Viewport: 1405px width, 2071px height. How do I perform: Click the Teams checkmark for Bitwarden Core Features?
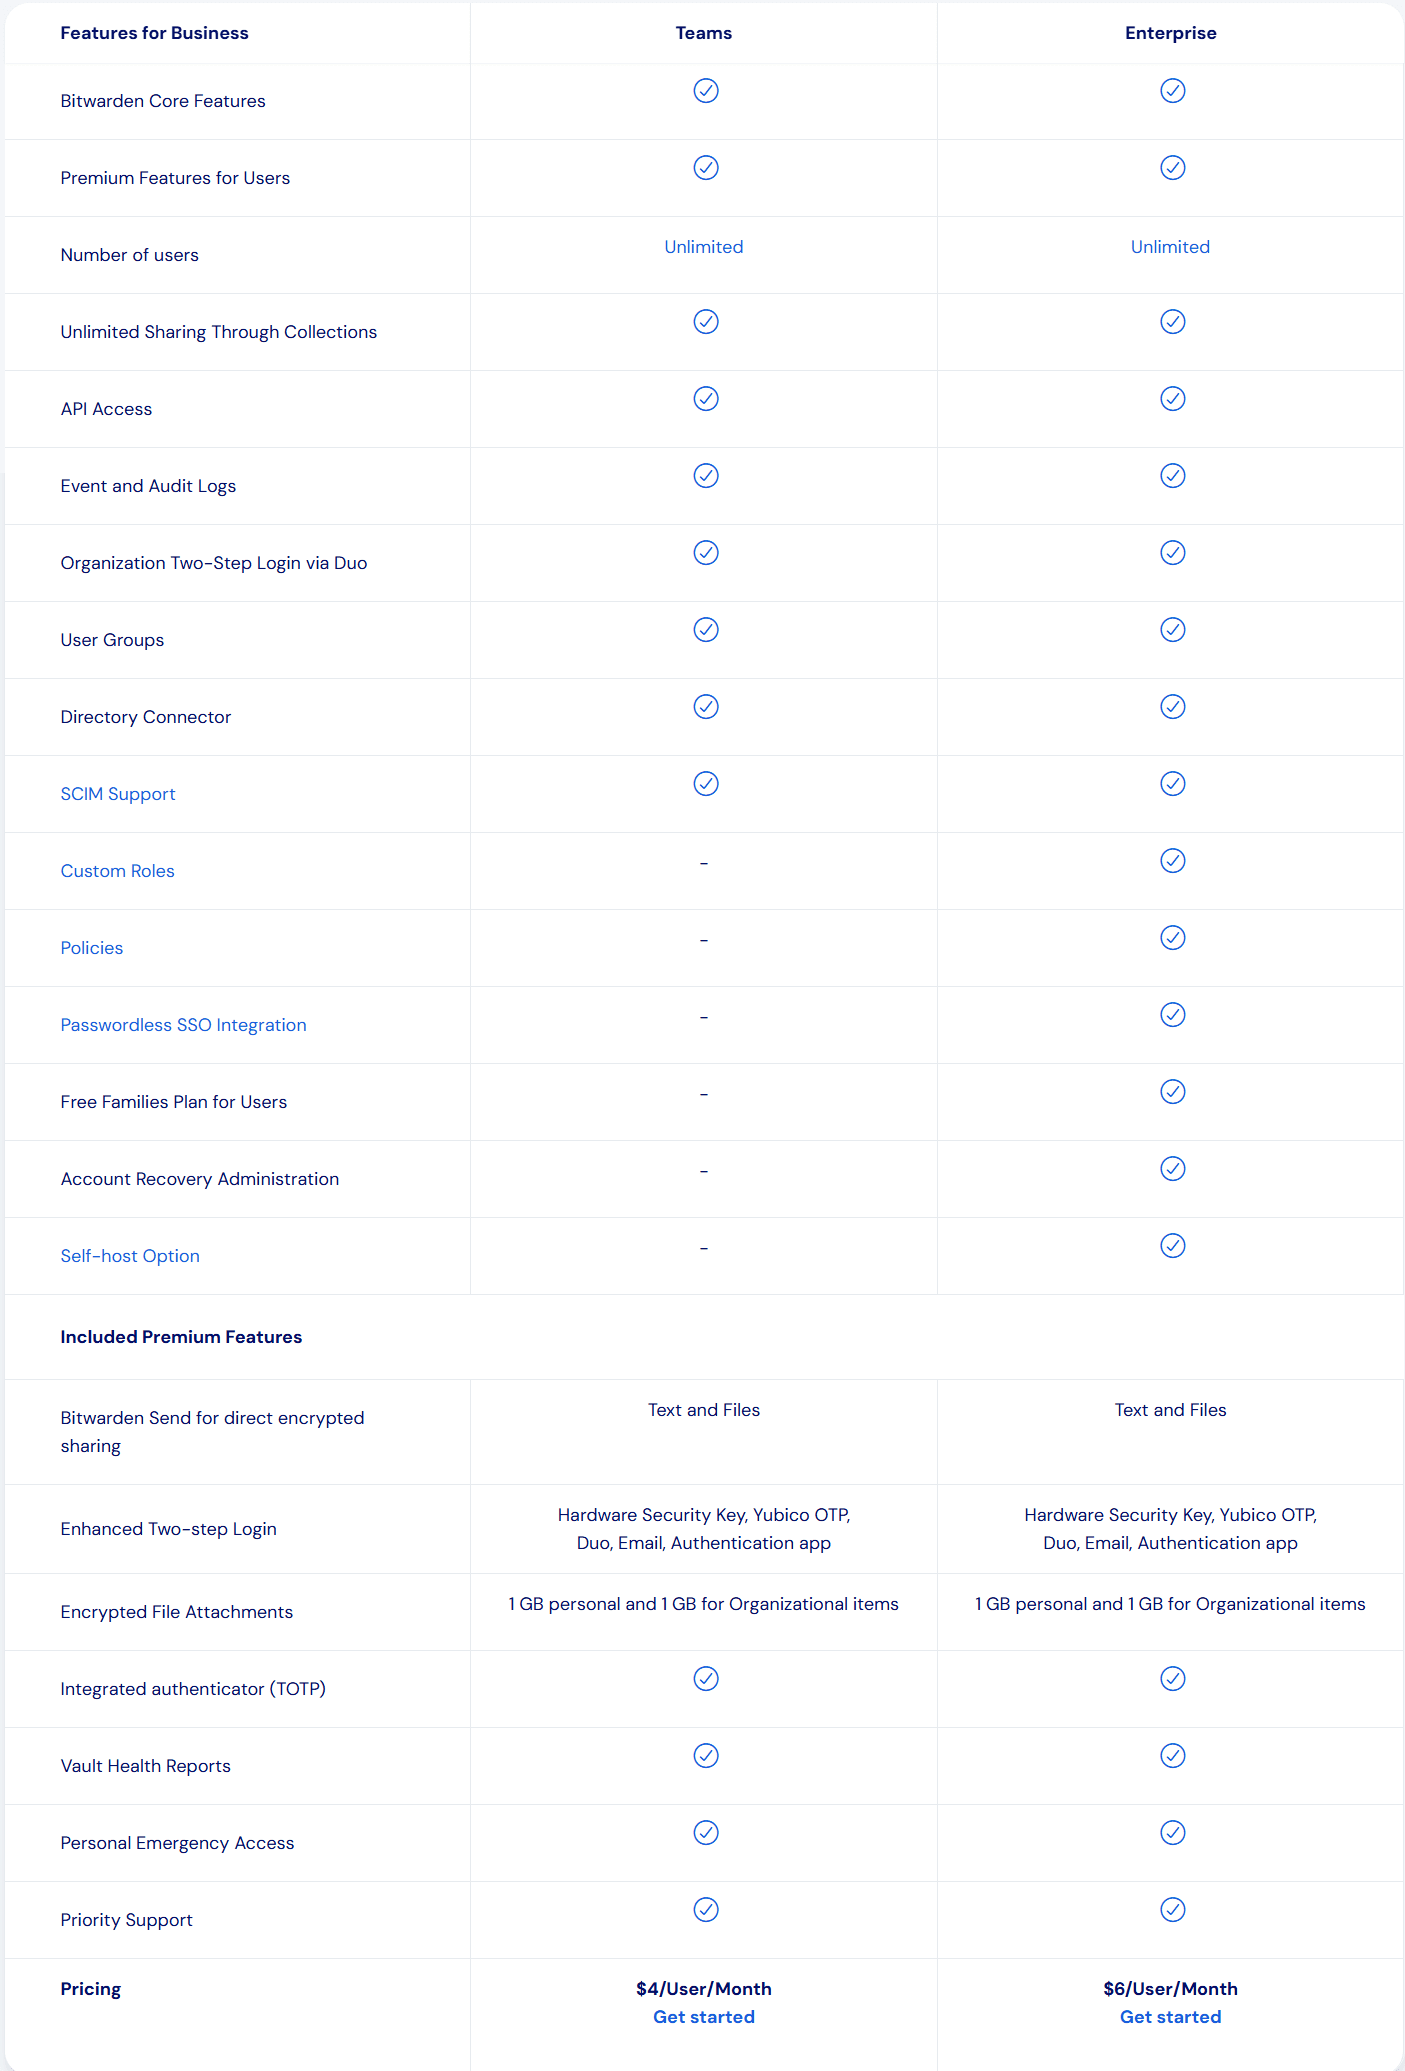705,90
